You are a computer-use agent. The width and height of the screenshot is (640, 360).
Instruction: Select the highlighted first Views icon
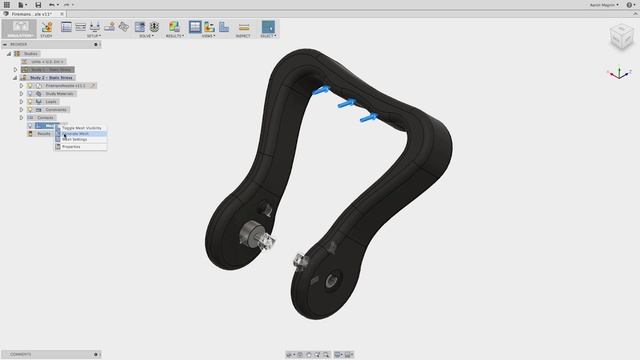[x=195, y=27]
